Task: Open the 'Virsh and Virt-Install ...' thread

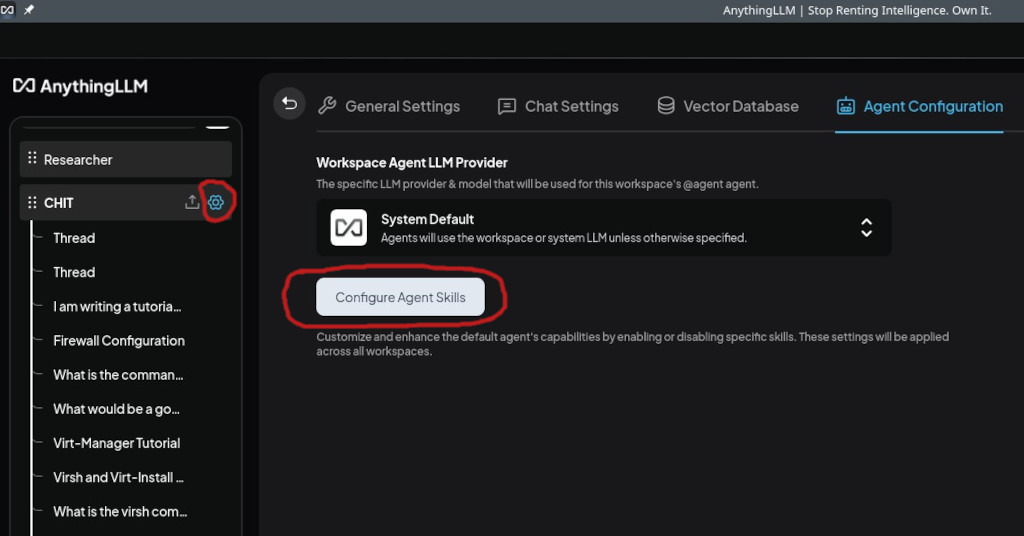Action: [118, 477]
